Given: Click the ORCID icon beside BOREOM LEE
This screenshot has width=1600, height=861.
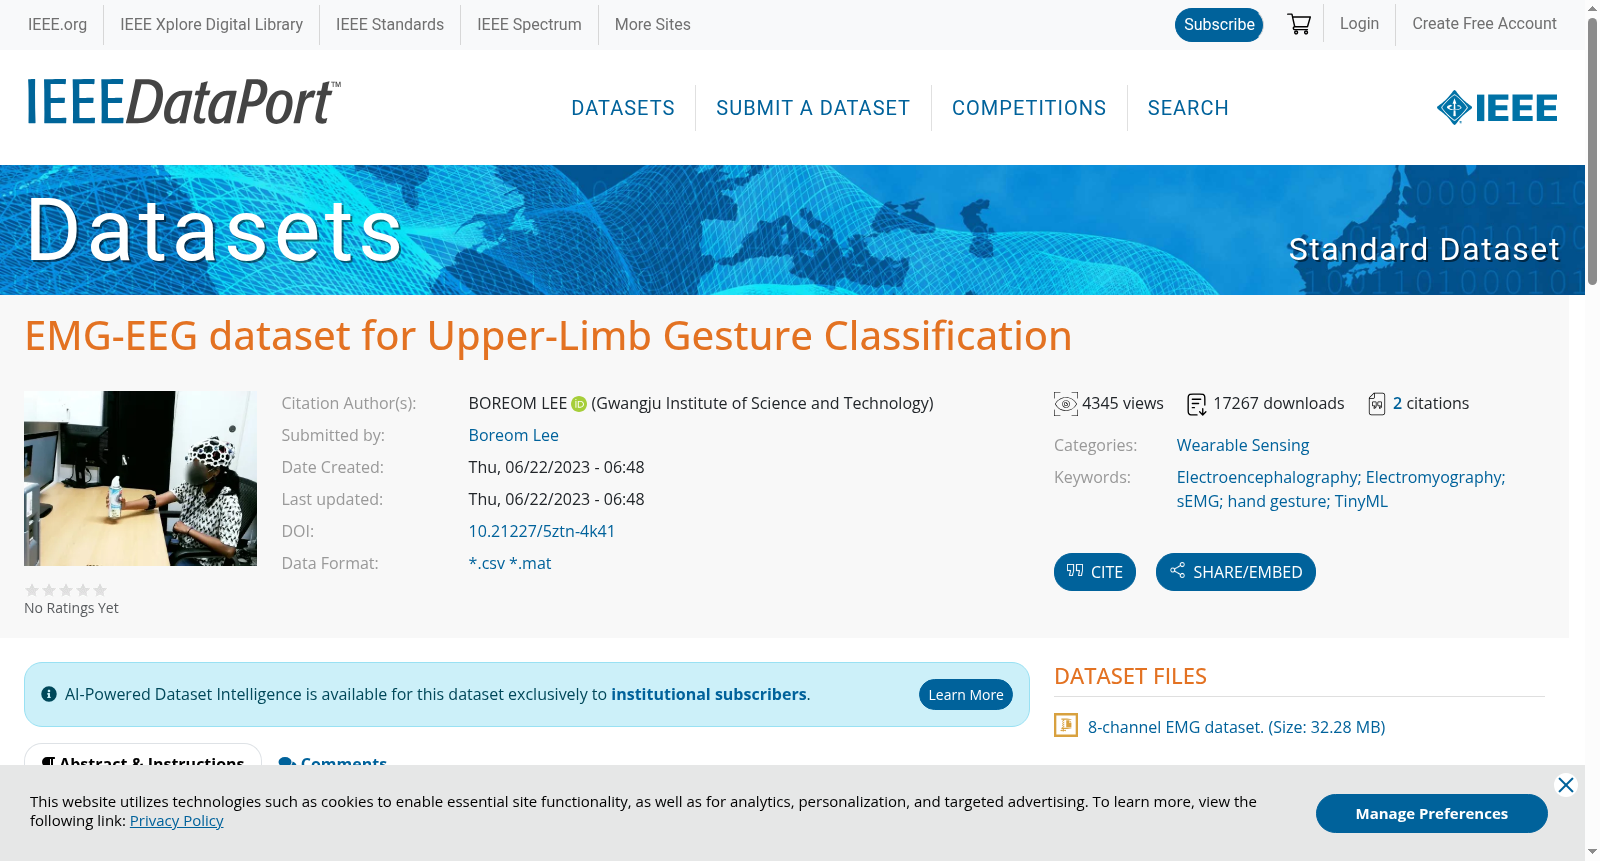Looking at the screenshot, I should [x=579, y=404].
